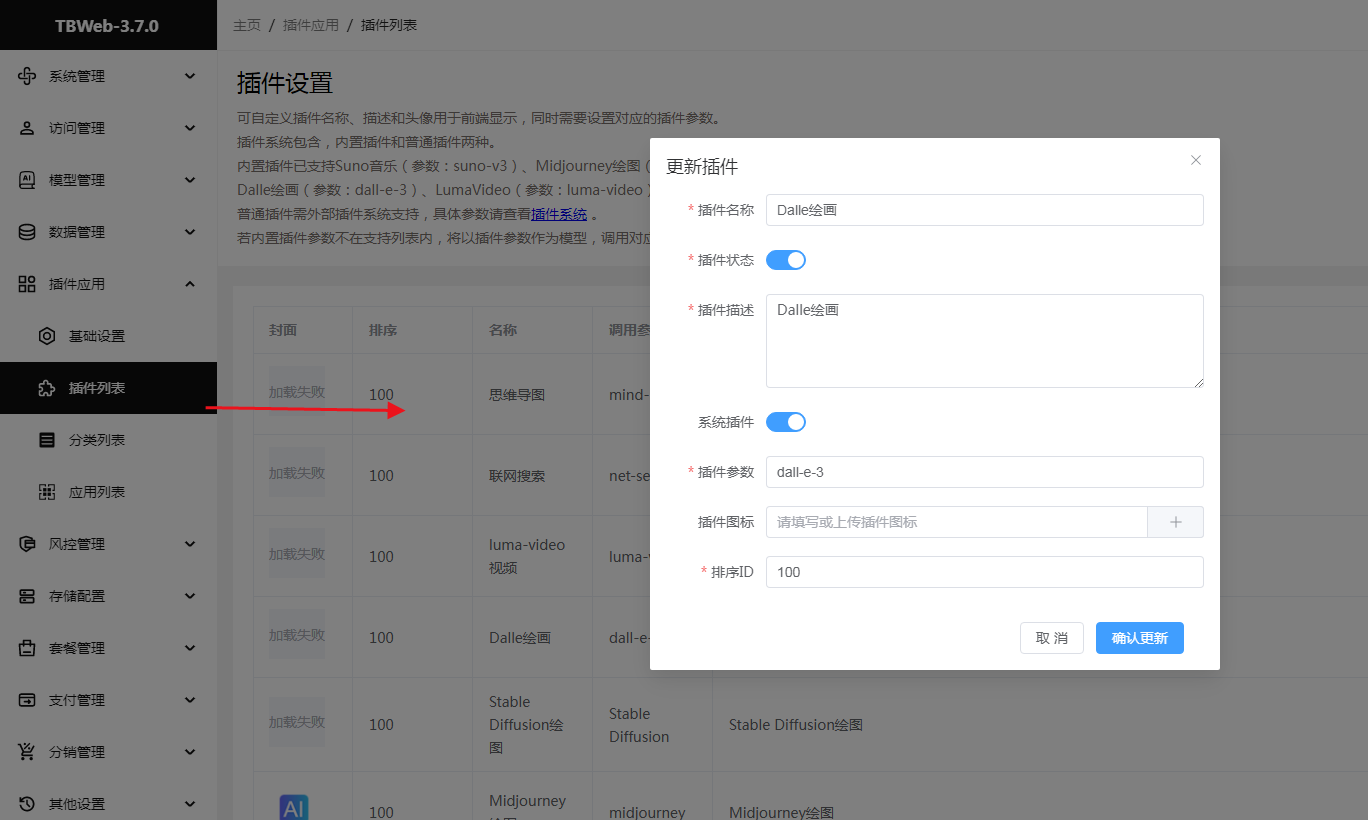Toggle the 插件状态 switch off
The width and height of the screenshot is (1368, 820).
(785, 260)
